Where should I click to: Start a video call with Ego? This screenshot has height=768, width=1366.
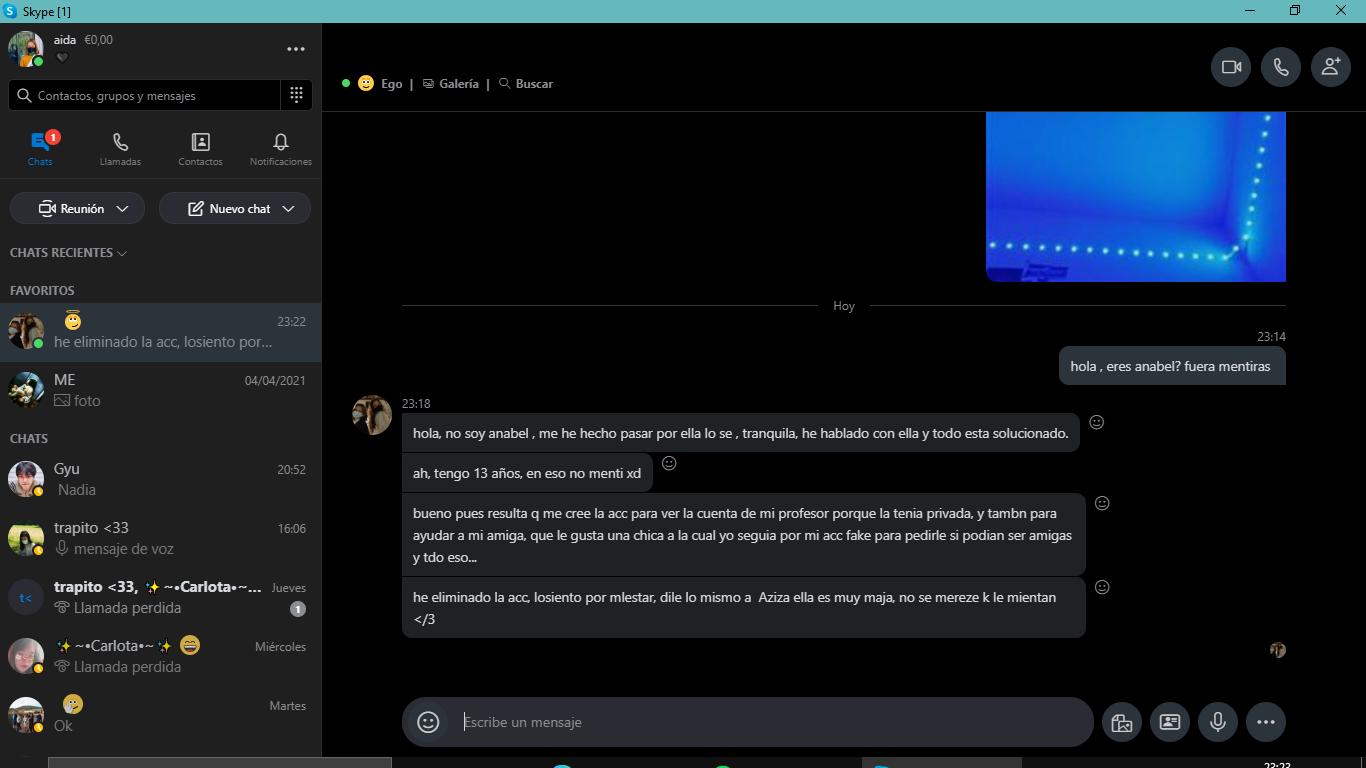tap(1231, 67)
